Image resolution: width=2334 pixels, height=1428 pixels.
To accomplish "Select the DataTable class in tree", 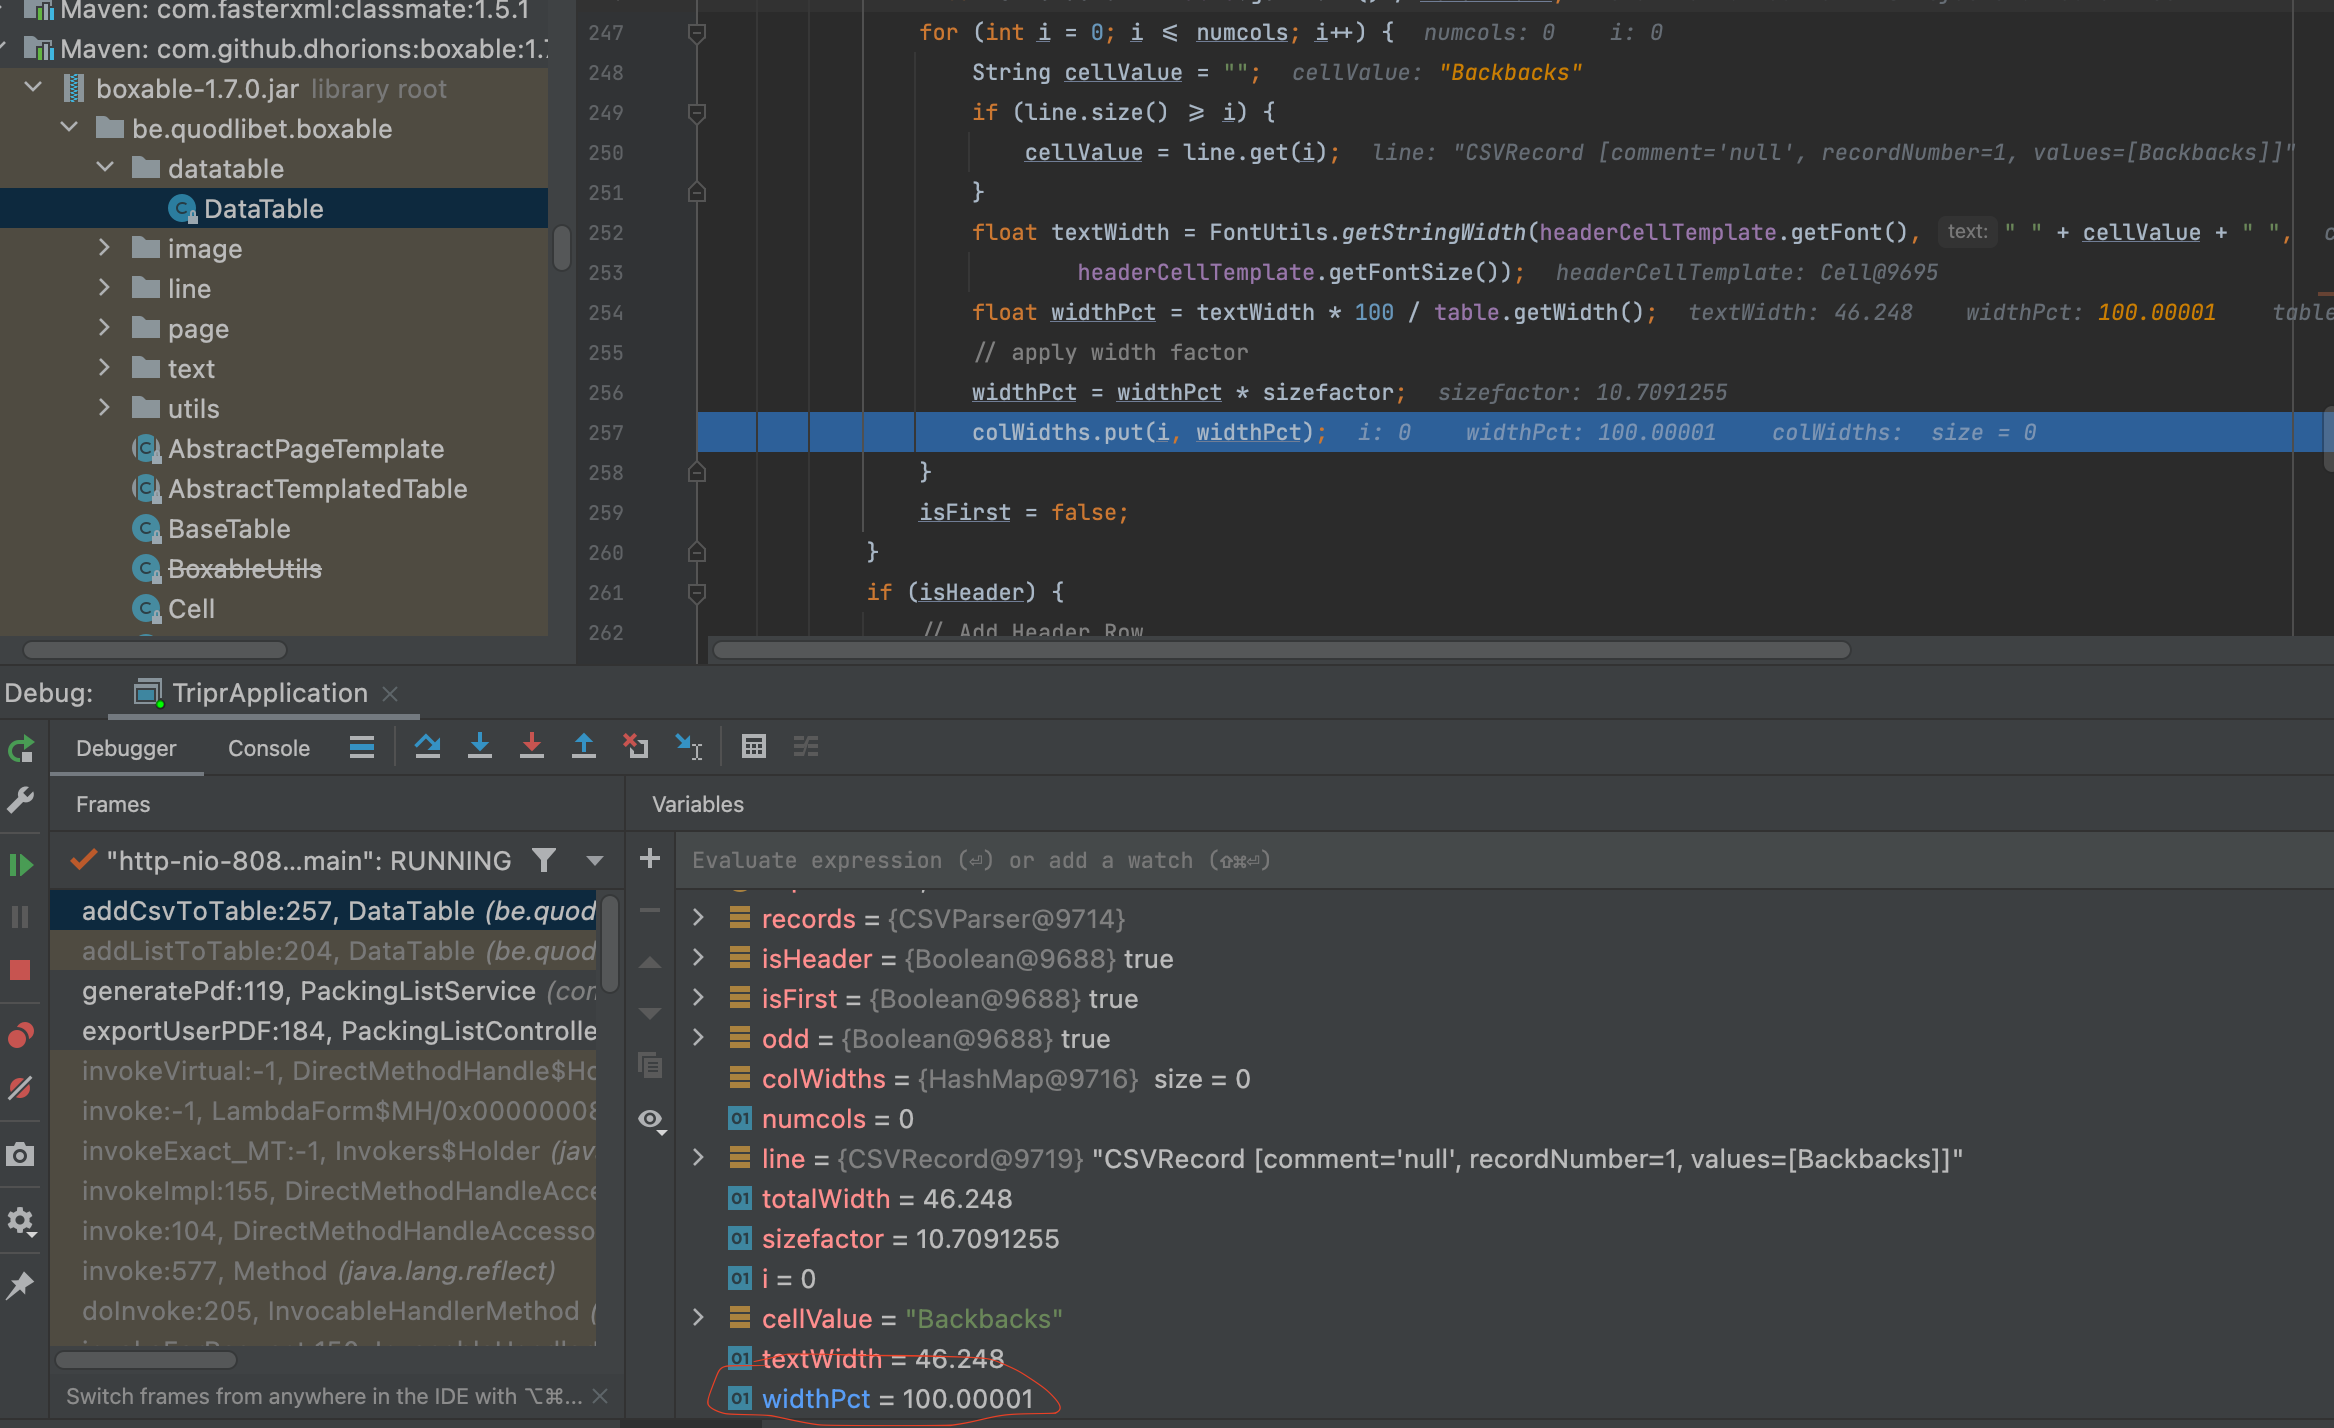I will click(263, 208).
